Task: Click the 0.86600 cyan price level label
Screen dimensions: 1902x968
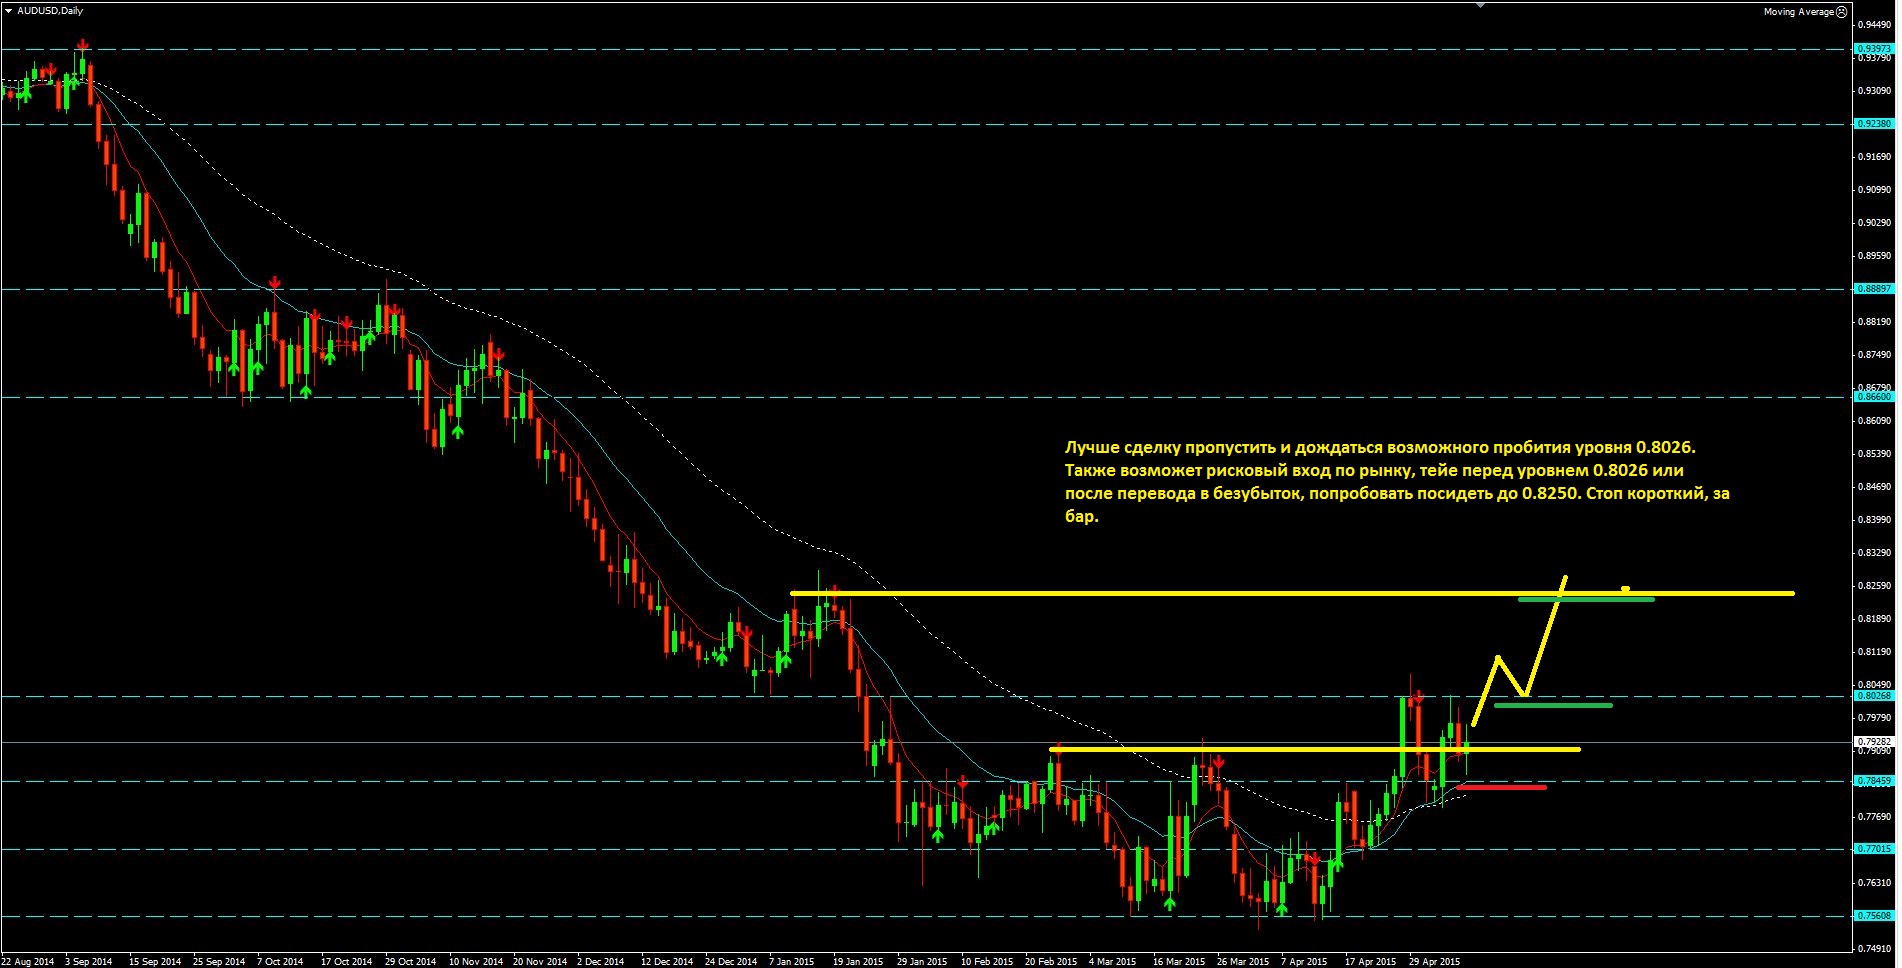Action: [1874, 397]
